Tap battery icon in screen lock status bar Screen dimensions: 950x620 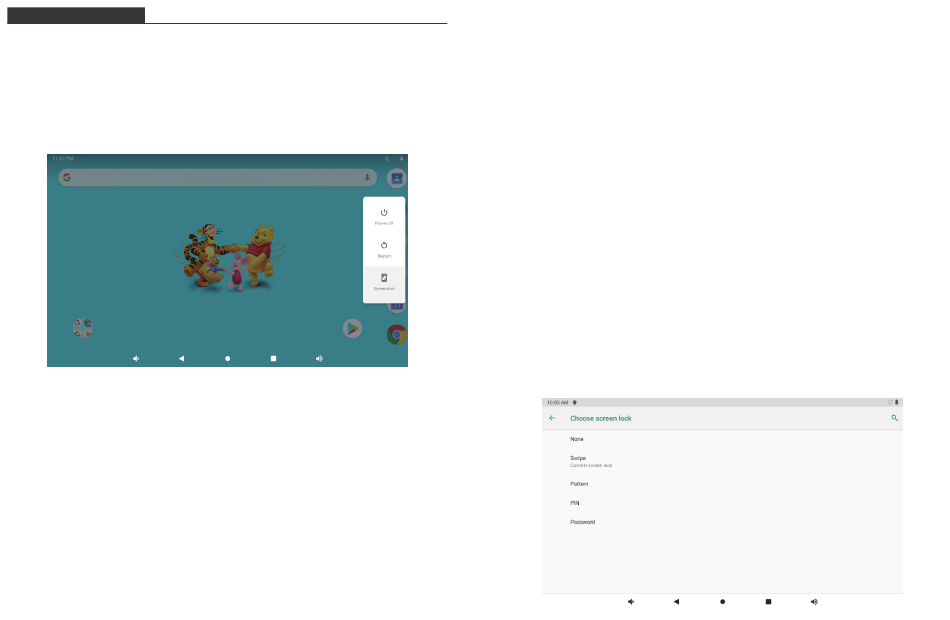coord(897,402)
